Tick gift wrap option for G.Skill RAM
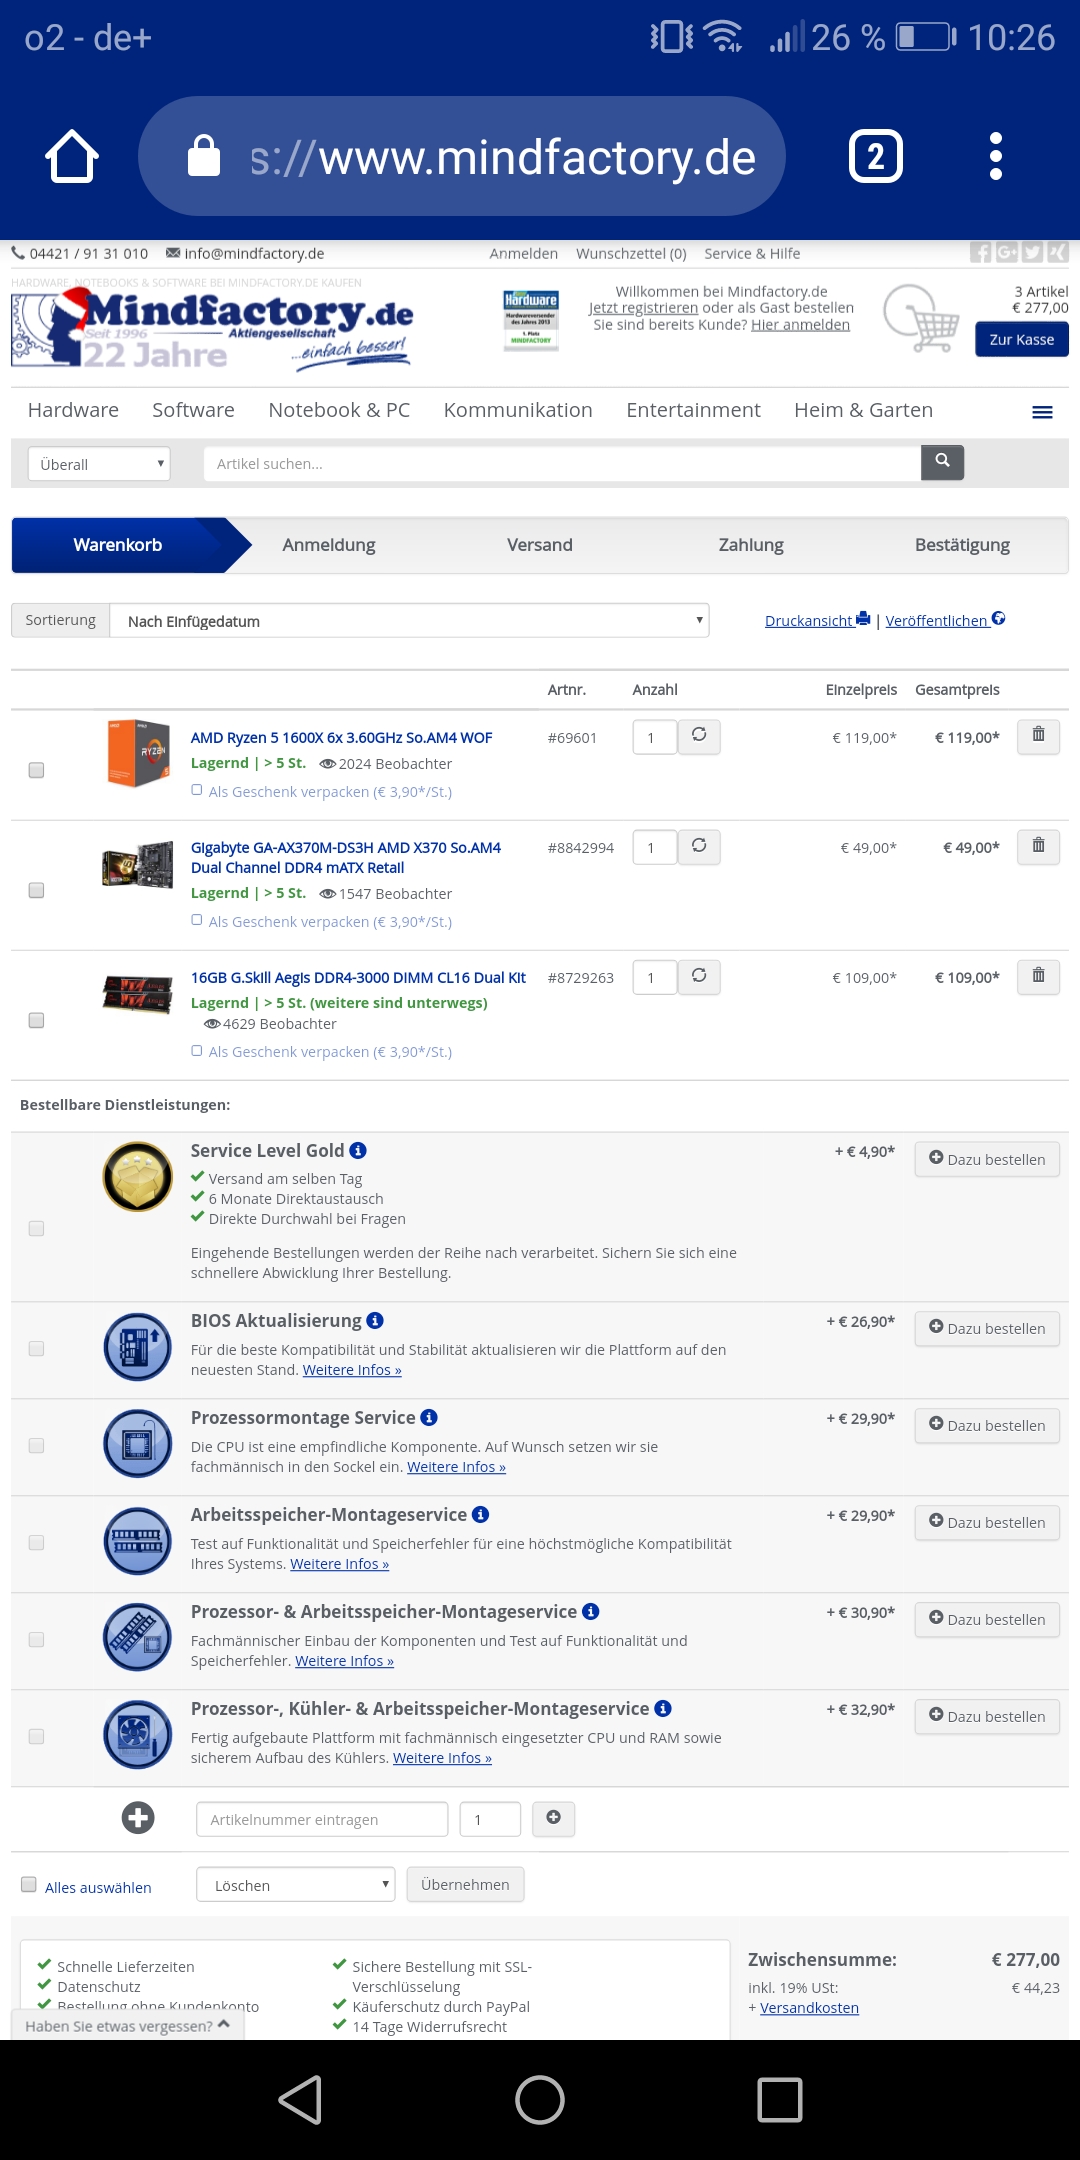The height and width of the screenshot is (2160, 1080). pyautogui.click(x=197, y=1050)
